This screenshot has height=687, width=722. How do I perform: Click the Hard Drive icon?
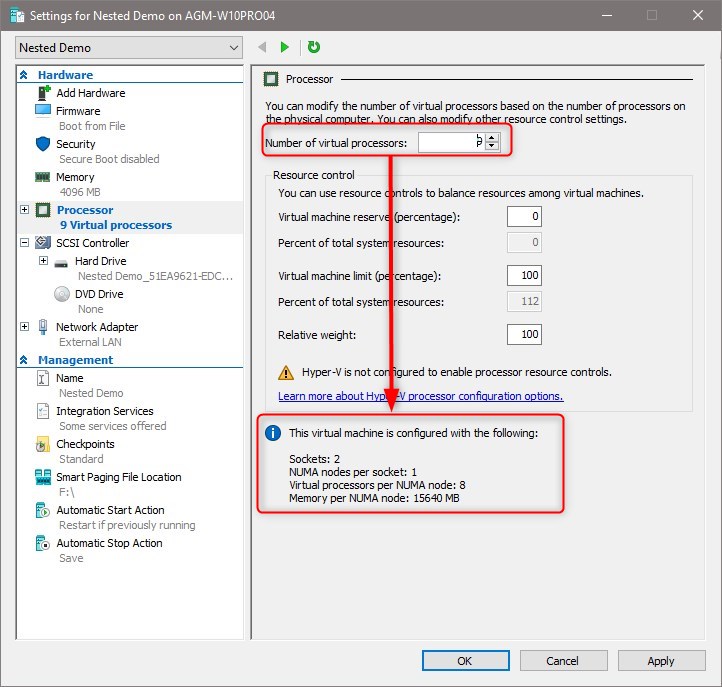(x=61, y=262)
